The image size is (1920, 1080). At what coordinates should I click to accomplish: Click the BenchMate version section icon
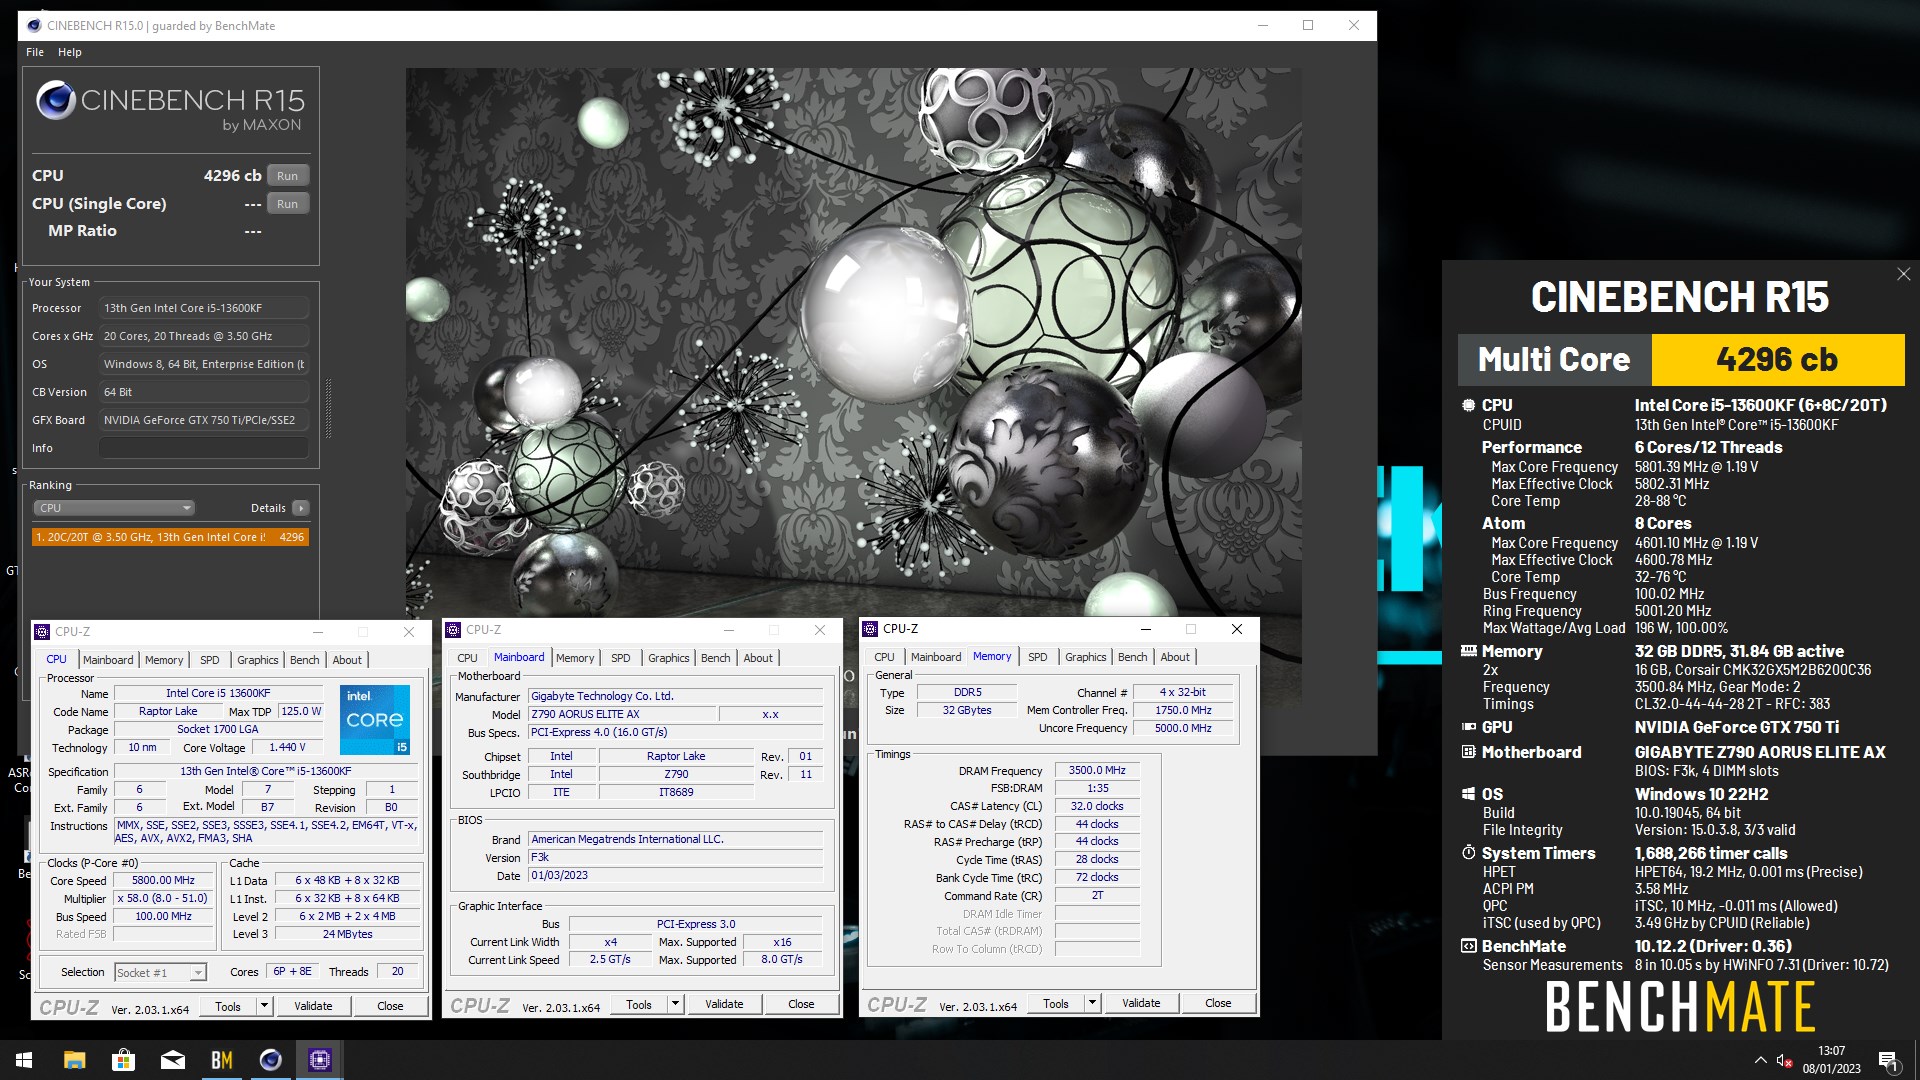click(x=1468, y=946)
